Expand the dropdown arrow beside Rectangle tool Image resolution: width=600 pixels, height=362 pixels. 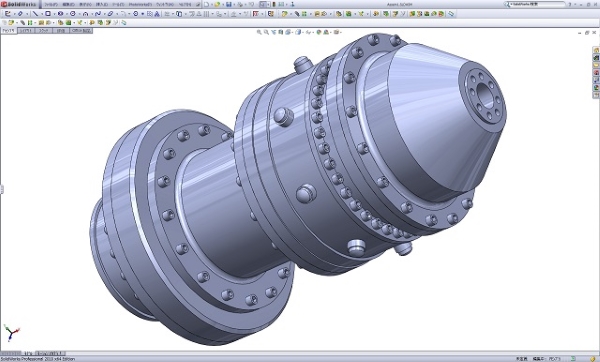pos(53,14)
